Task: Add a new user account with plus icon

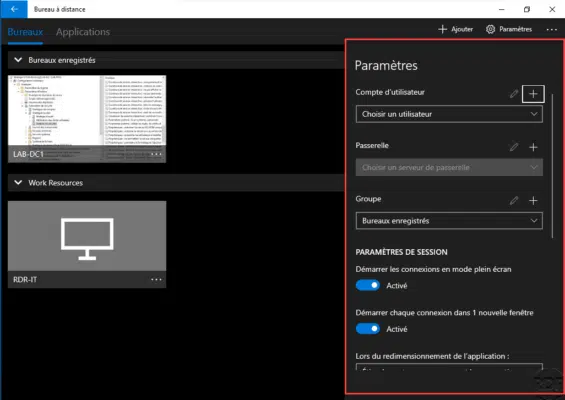Action: click(x=533, y=94)
